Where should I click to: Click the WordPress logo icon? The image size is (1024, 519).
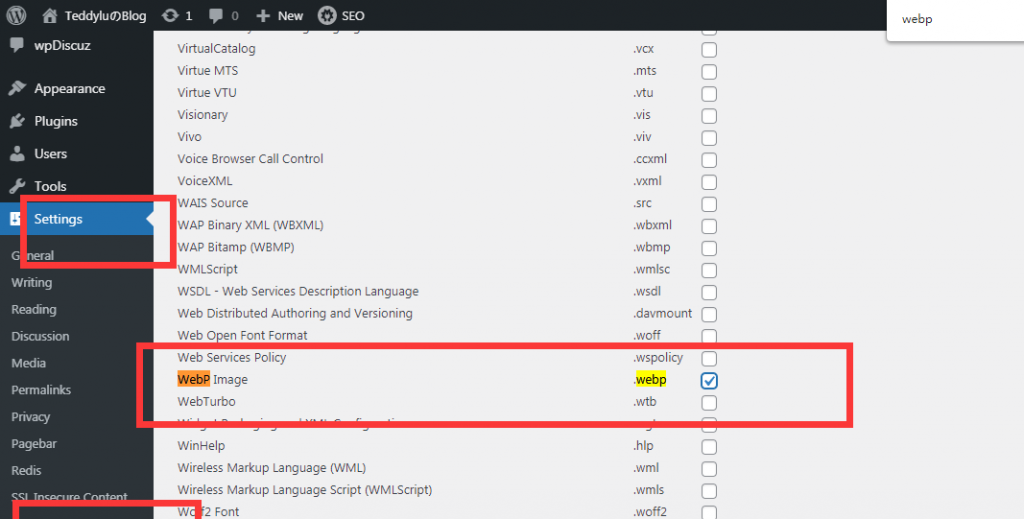16,15
